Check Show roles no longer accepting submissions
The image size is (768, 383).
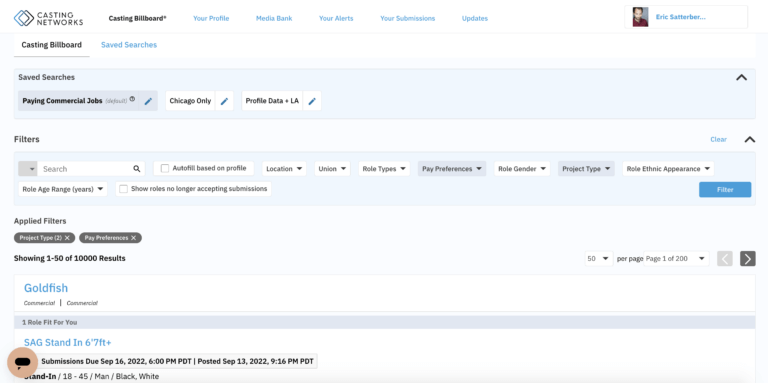(123, 189)
